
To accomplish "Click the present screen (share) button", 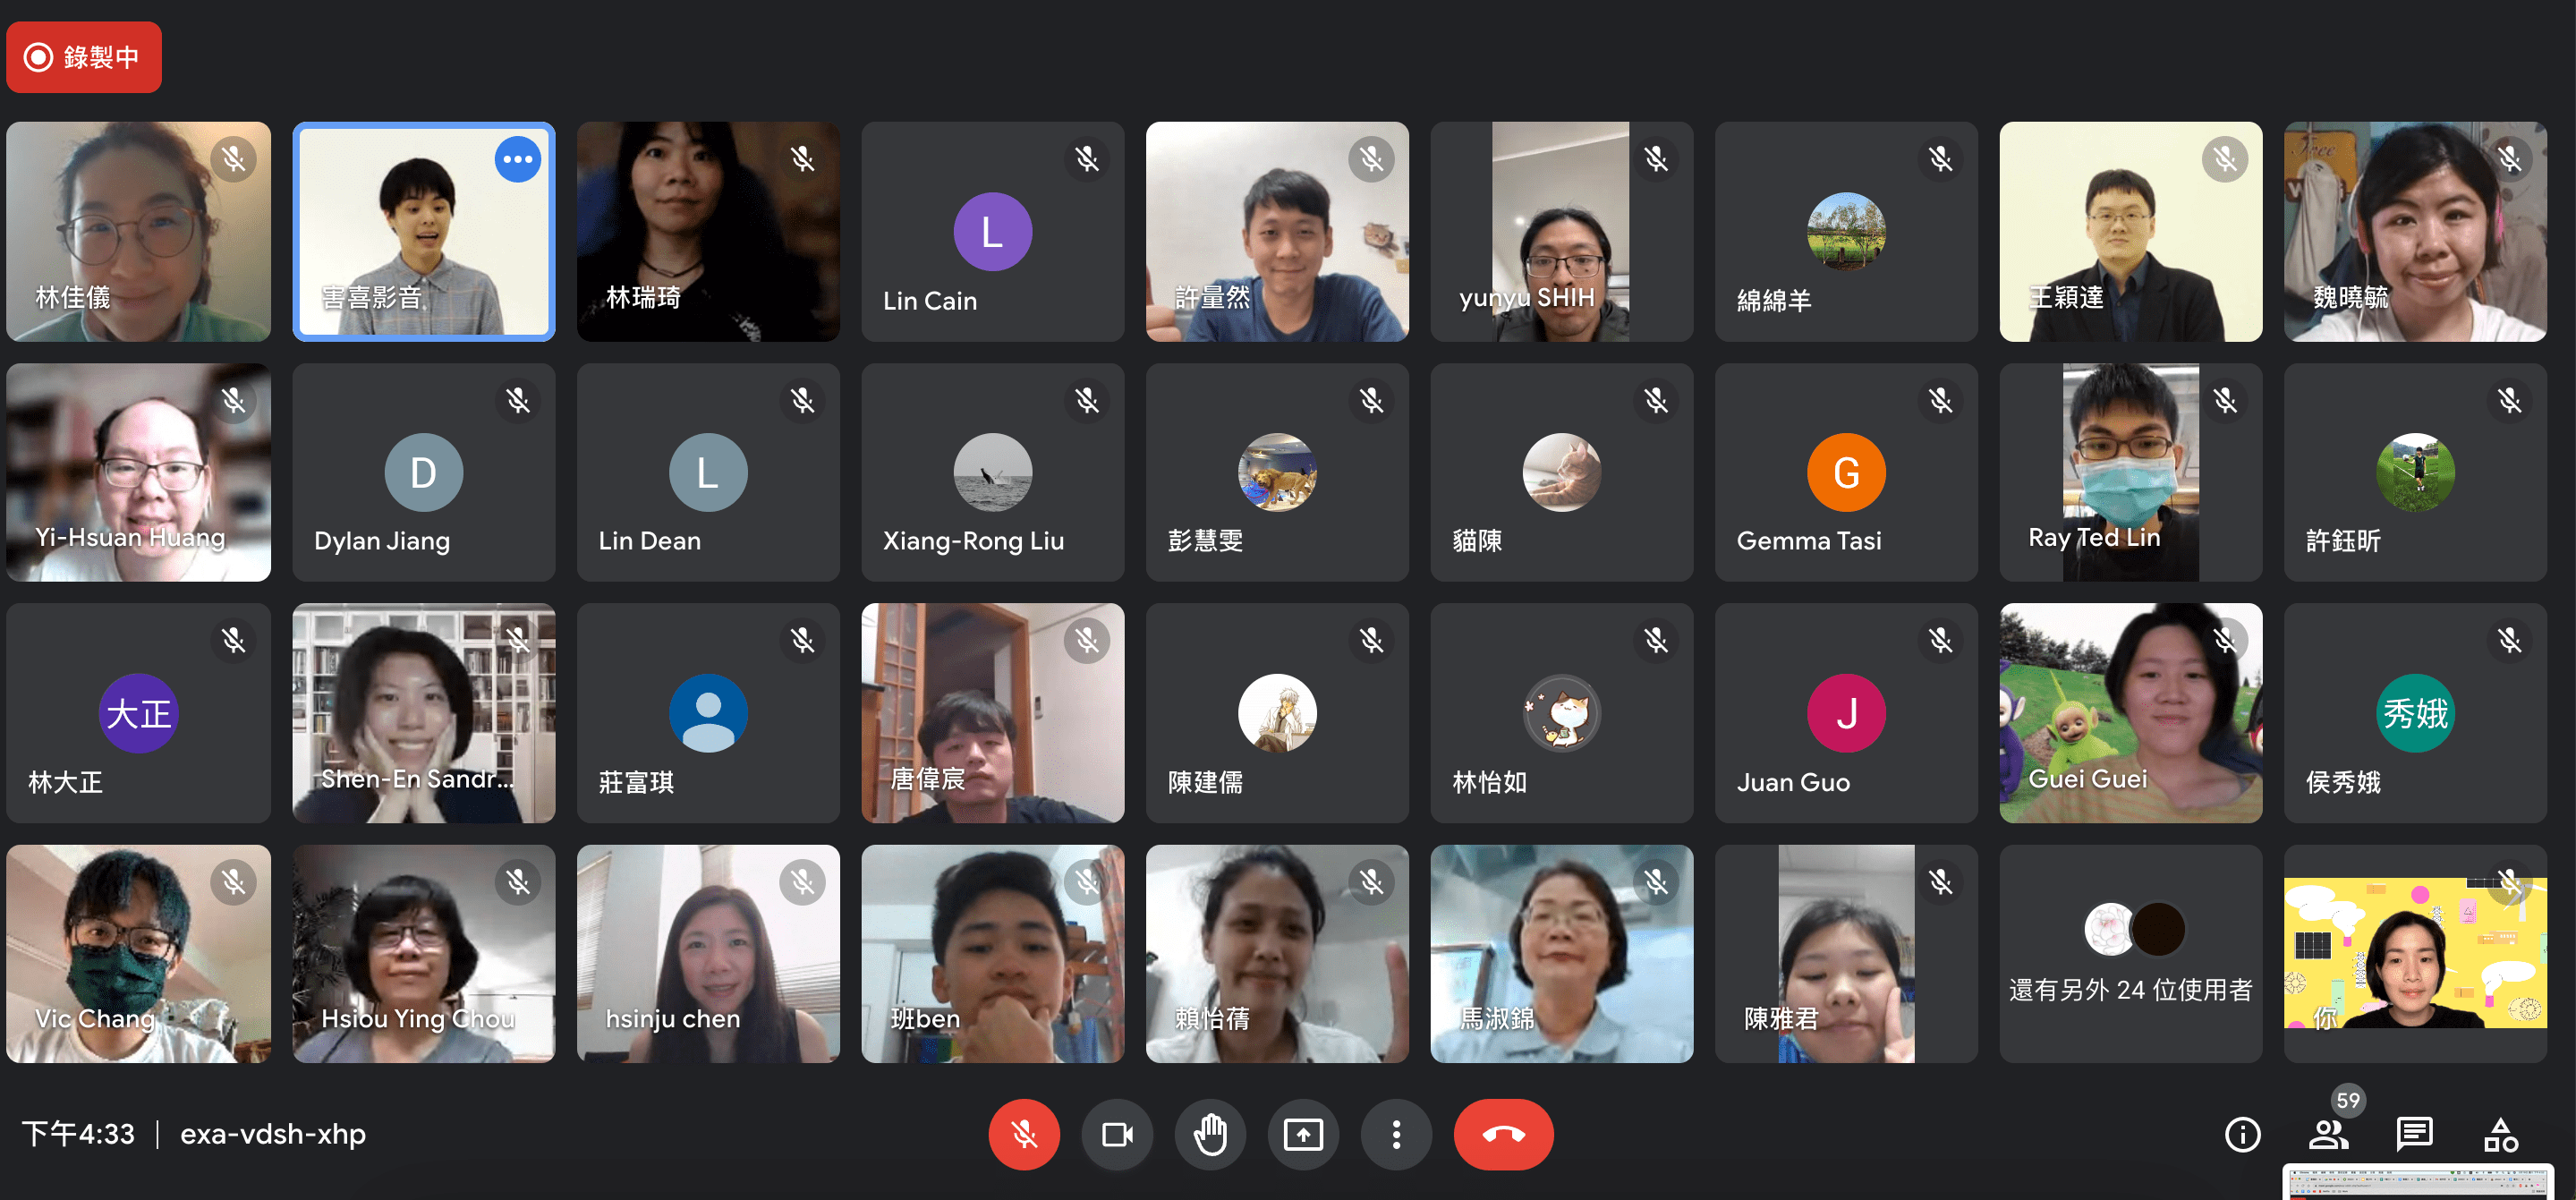I will click(1303, 1134).
